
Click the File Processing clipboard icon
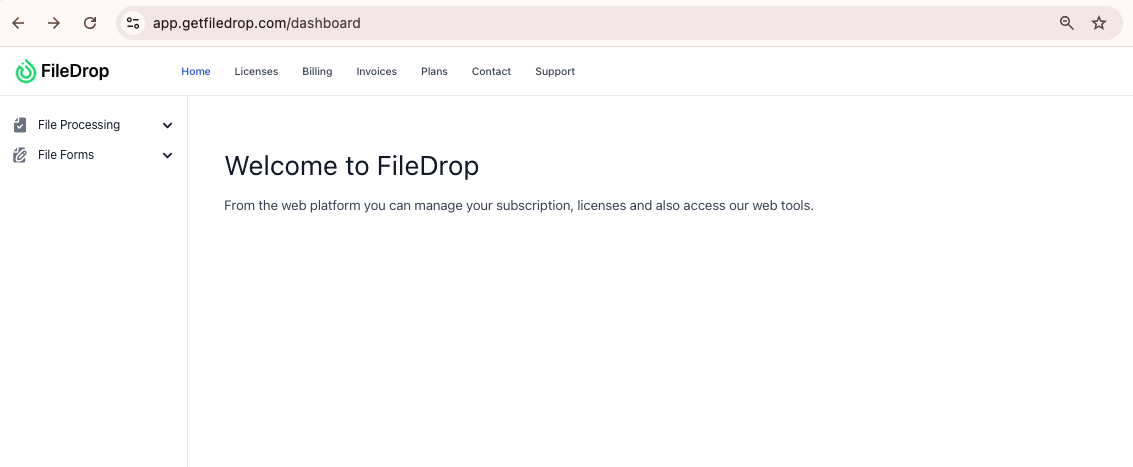[x=19, y=125]
